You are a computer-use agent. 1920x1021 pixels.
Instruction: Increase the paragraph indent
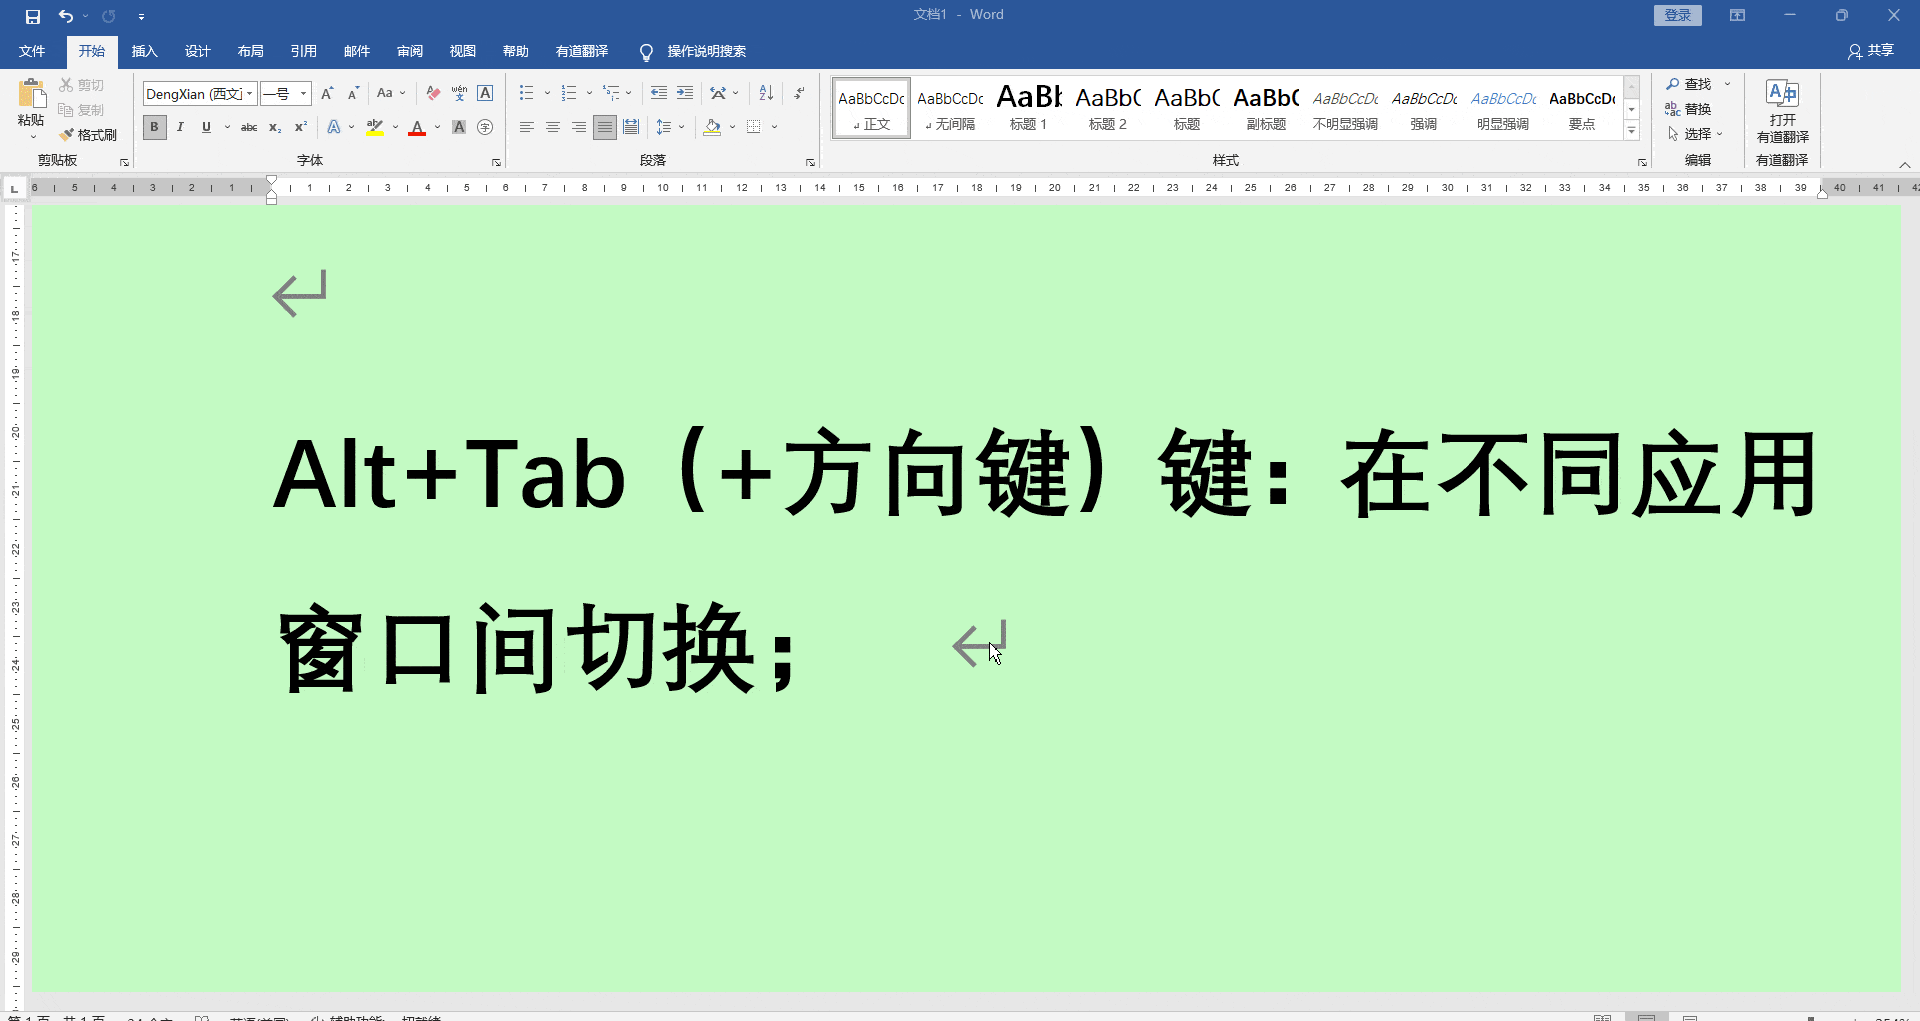[x=685, y=94]
